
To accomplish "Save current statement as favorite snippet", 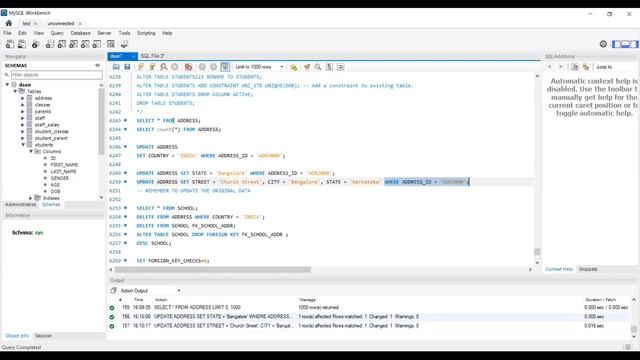I will 293,67.
